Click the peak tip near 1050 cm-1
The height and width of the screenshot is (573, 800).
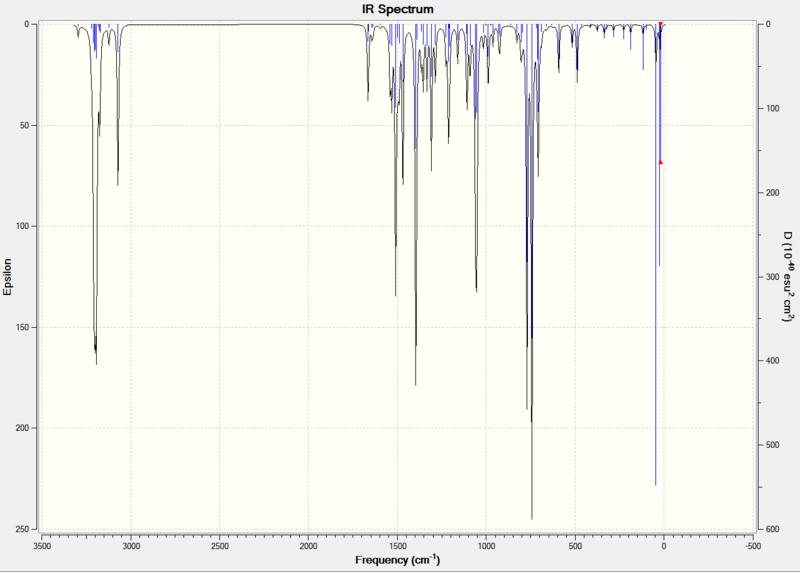(x=477, y=291)
